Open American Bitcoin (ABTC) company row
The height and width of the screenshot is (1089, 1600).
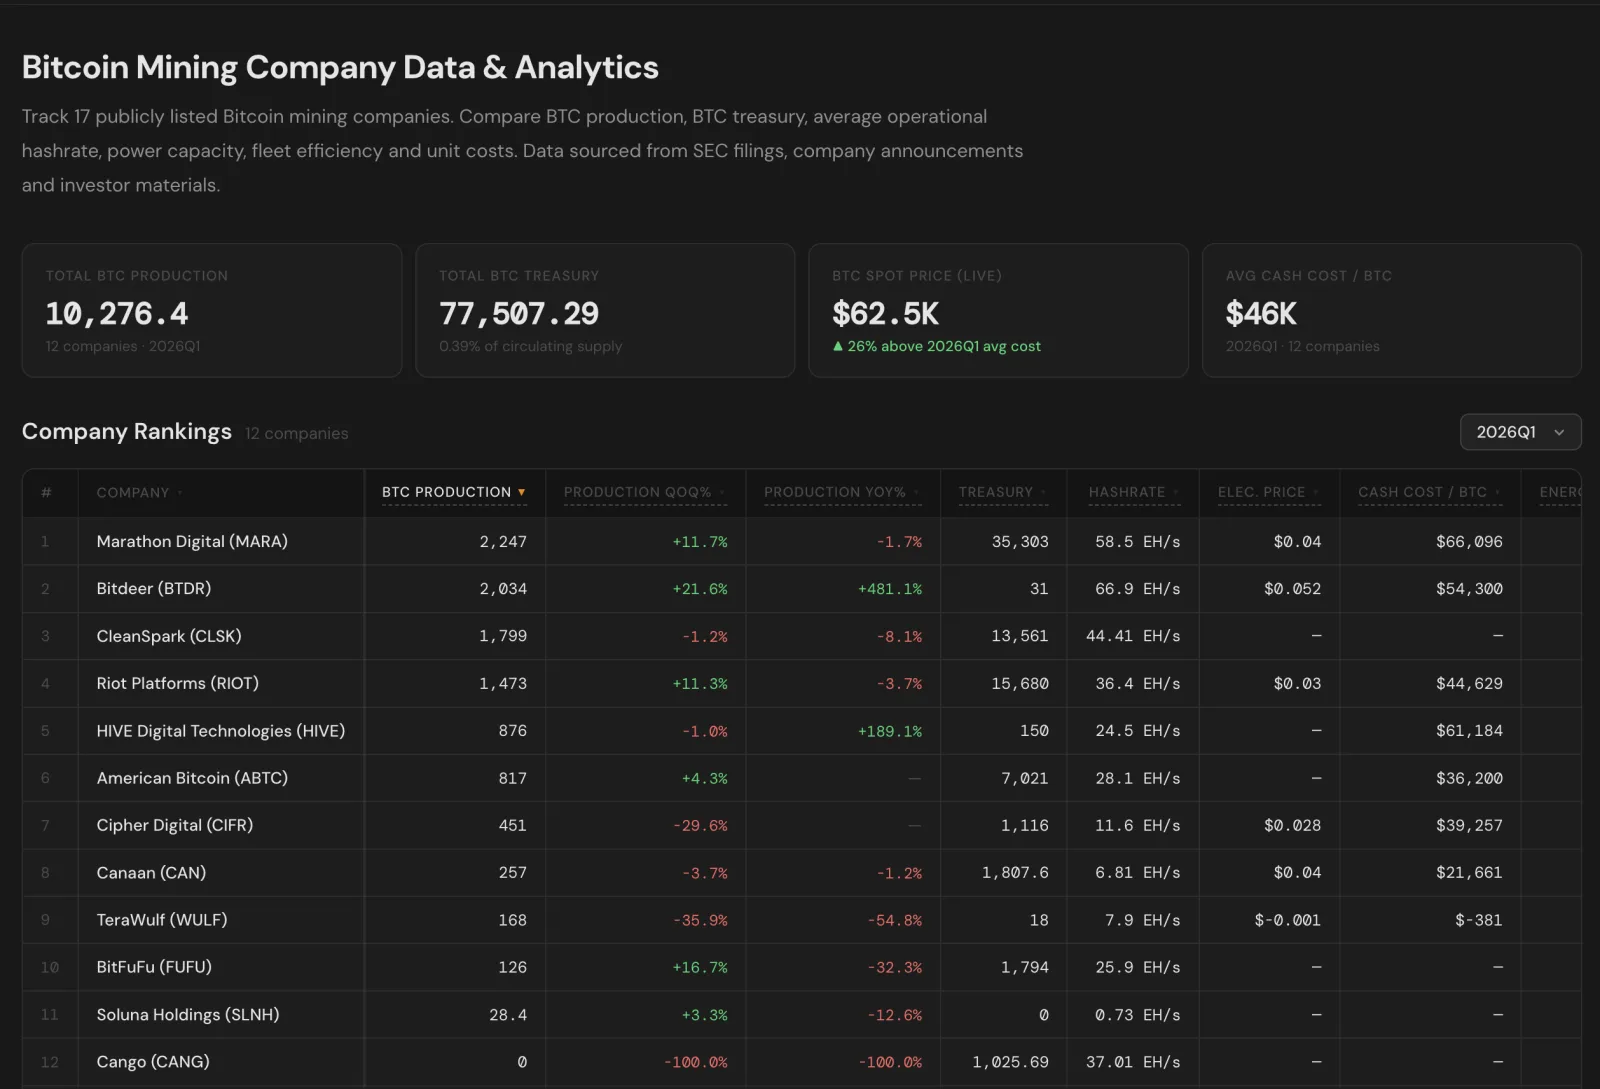coord(802,778)
